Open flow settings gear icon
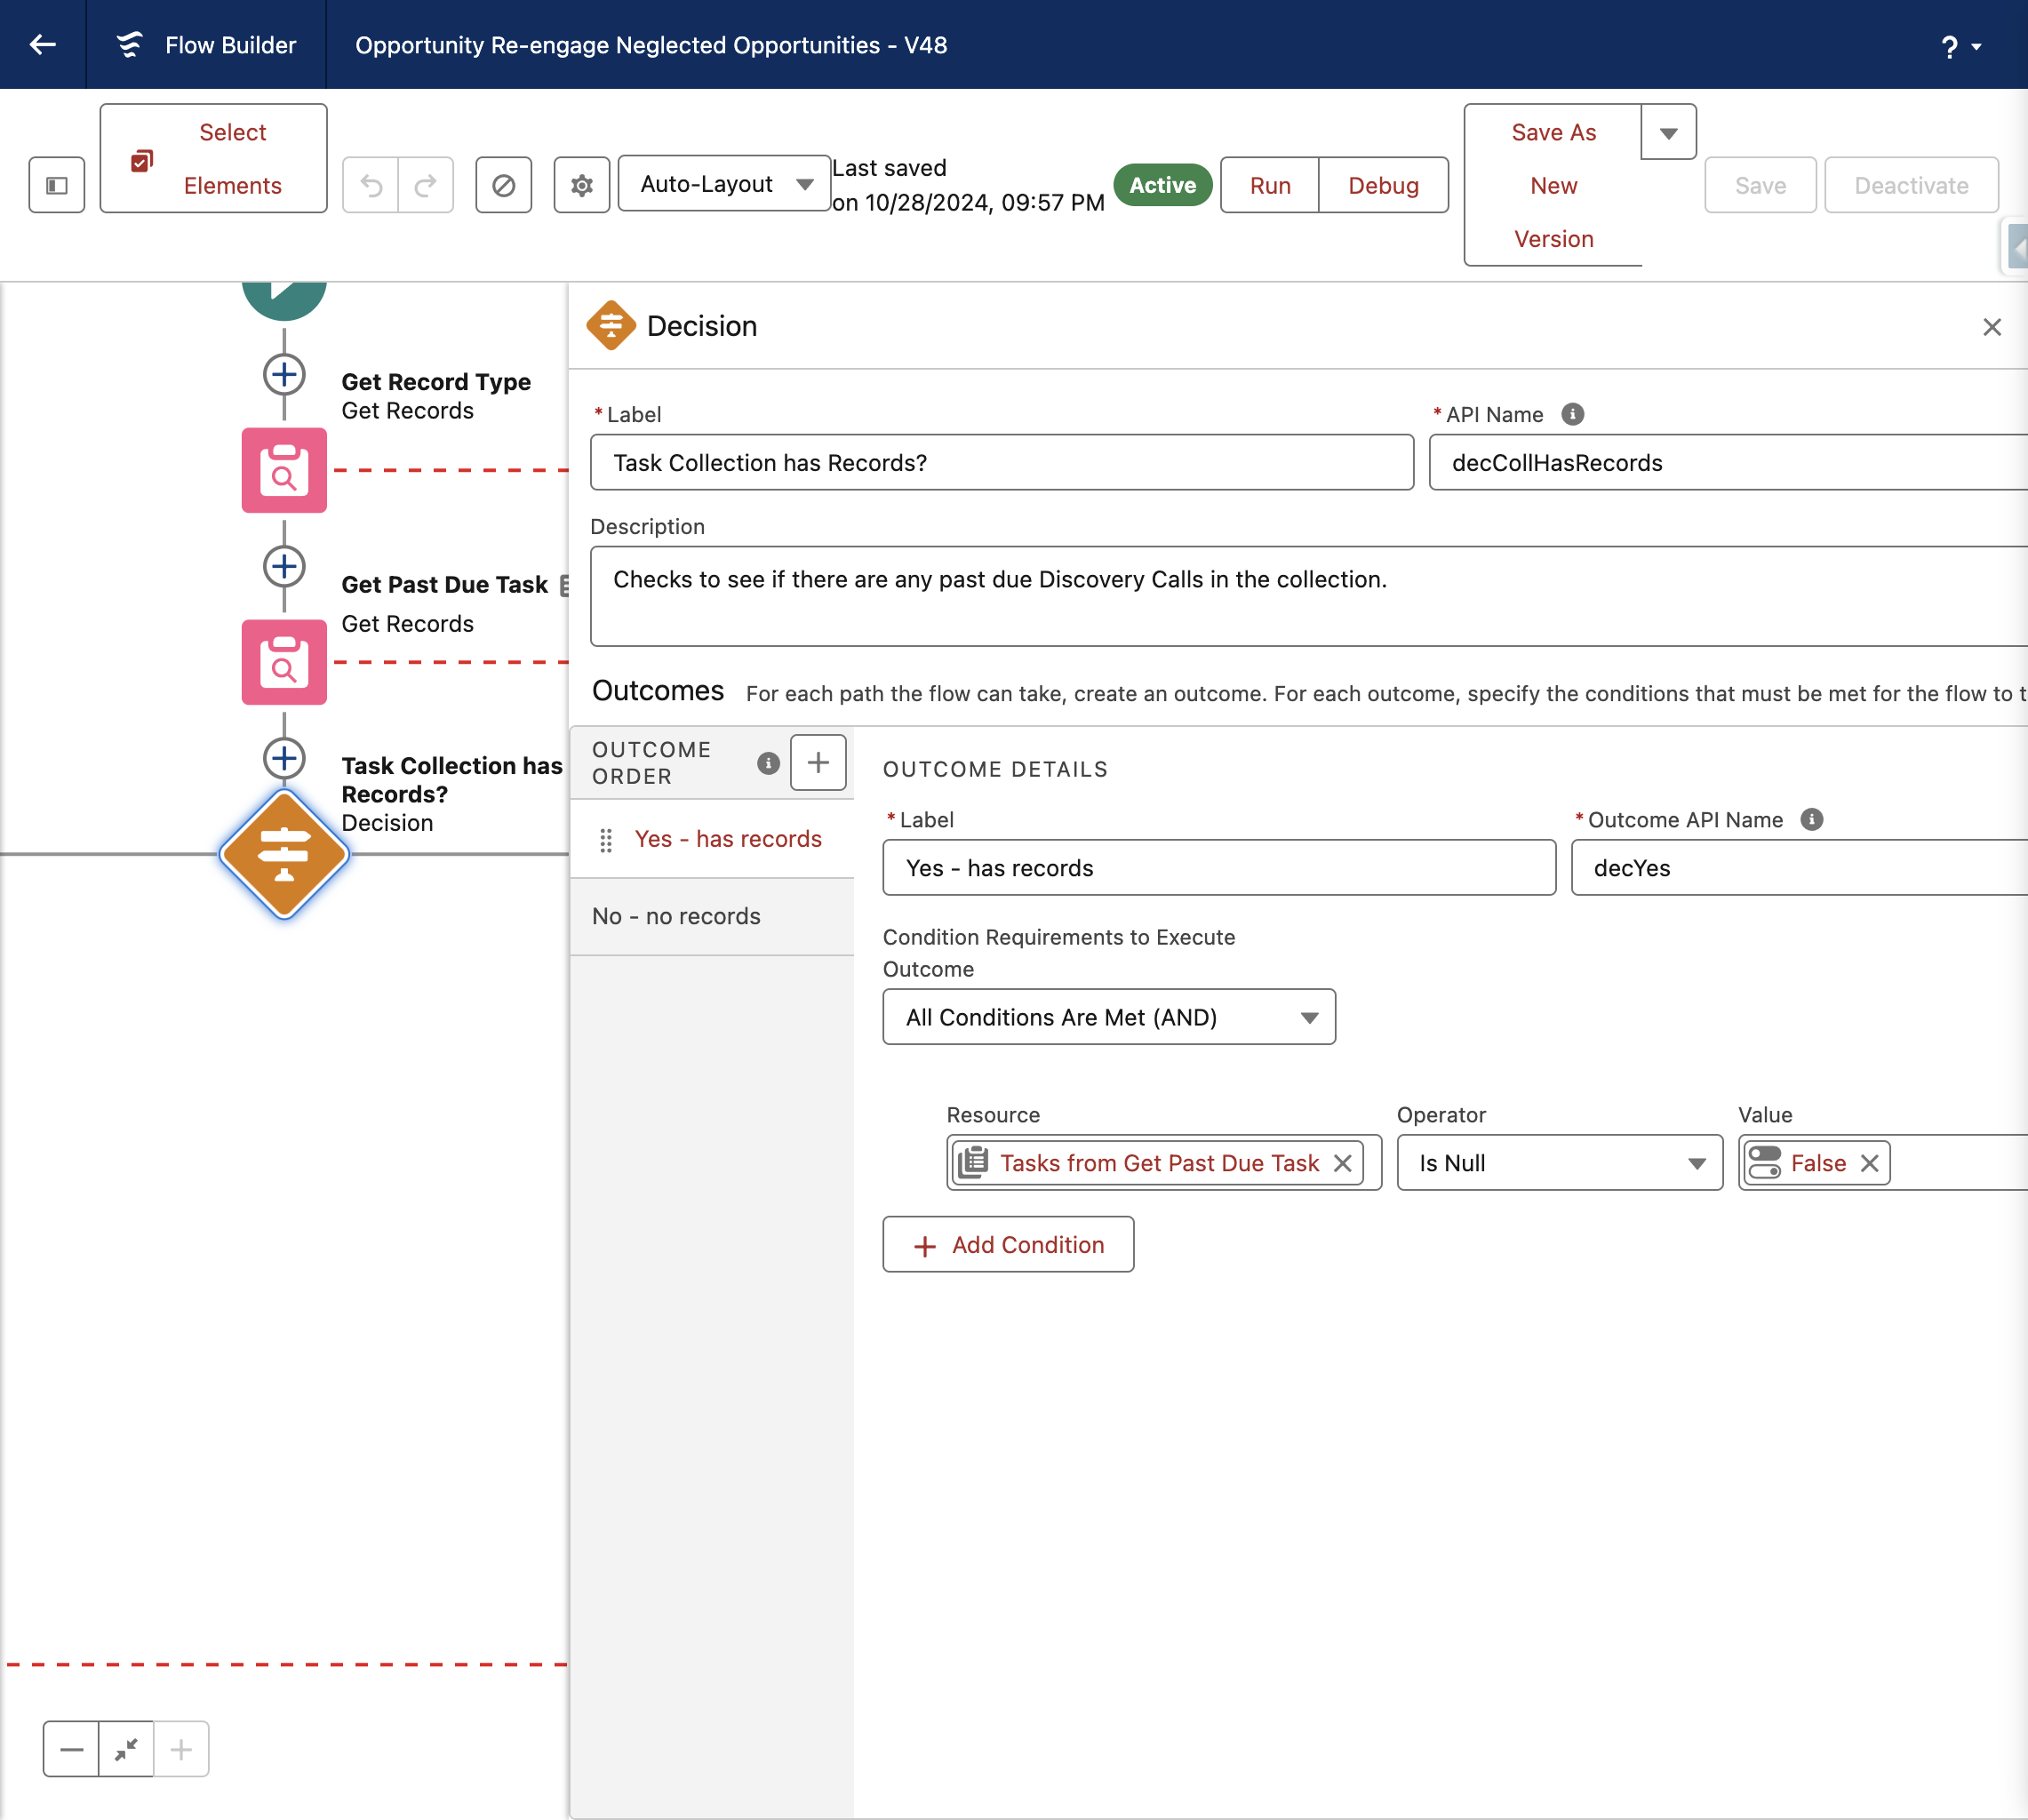 [582, 185]
